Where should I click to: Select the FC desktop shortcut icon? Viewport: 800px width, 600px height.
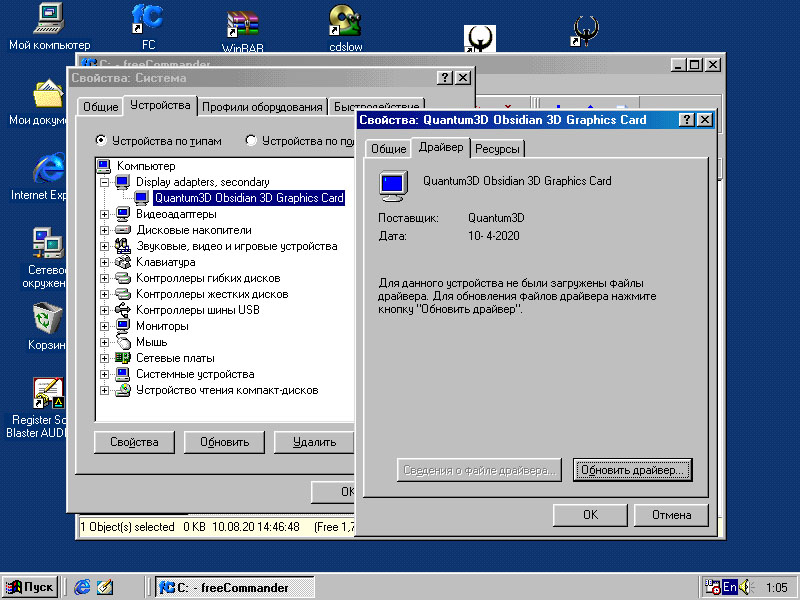(147, 18)
